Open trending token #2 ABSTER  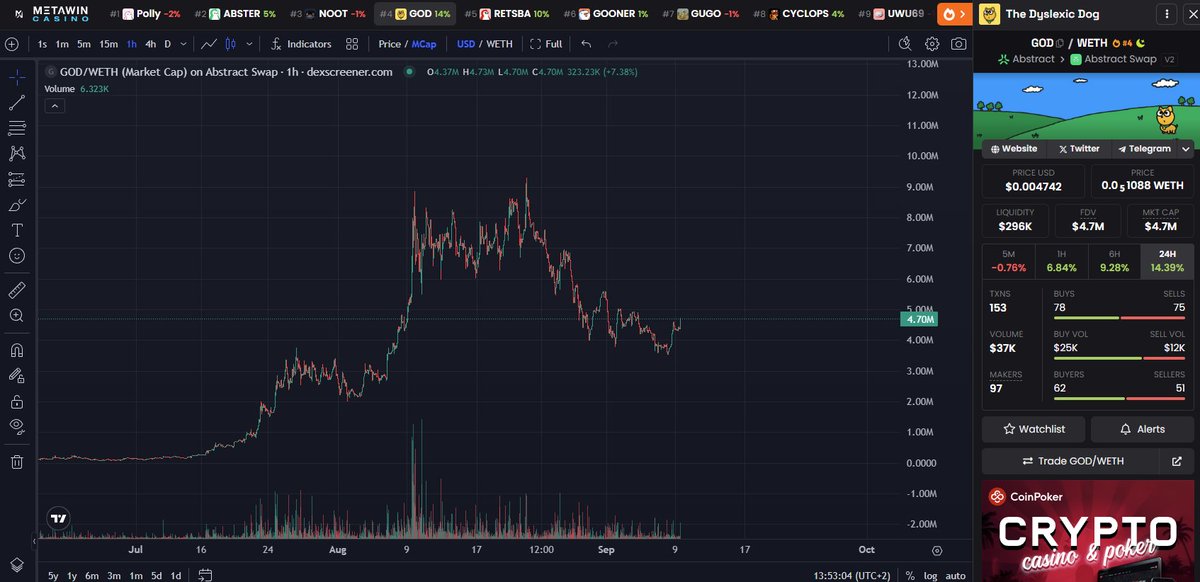click(x=236, y=14)
